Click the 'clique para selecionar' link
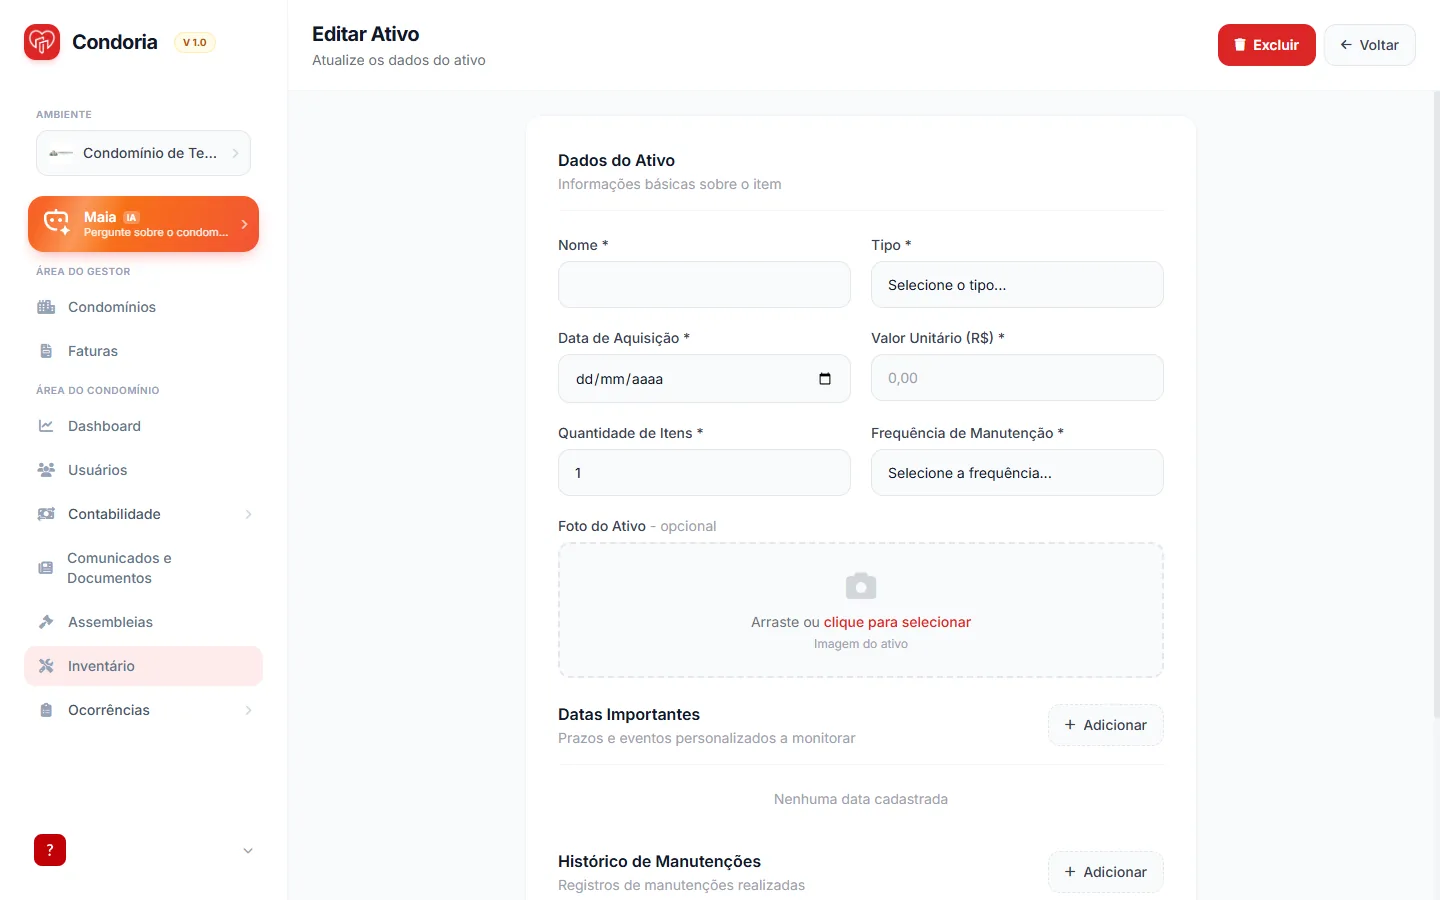 click(897, 622)
